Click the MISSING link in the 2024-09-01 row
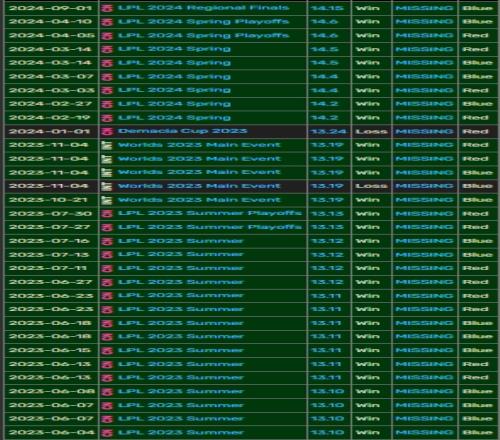500x440 pixels. point(424,8)
